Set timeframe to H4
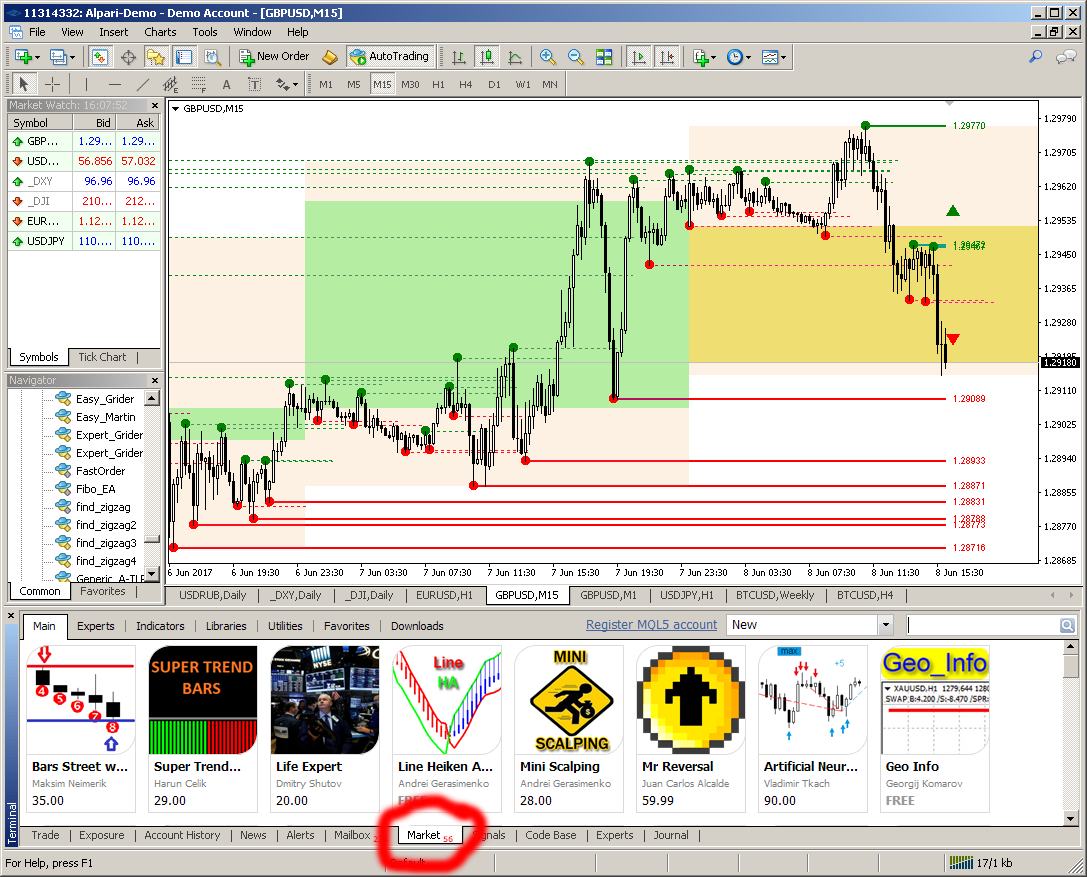This screenshot has height=877, width=1087. point(466,85)
